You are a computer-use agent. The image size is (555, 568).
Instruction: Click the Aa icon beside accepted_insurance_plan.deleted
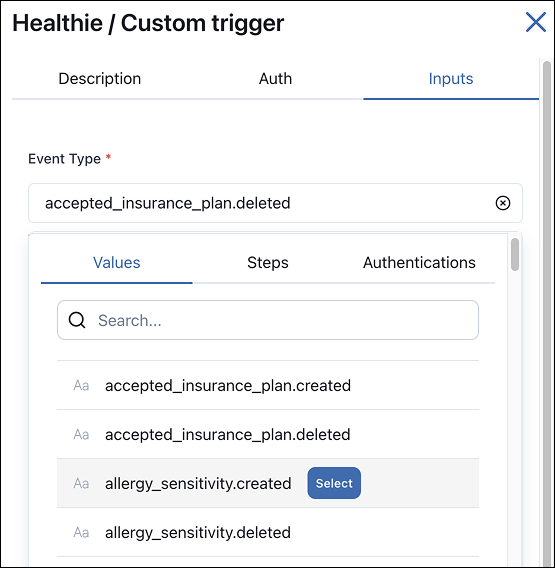click(x=81, y=434)
